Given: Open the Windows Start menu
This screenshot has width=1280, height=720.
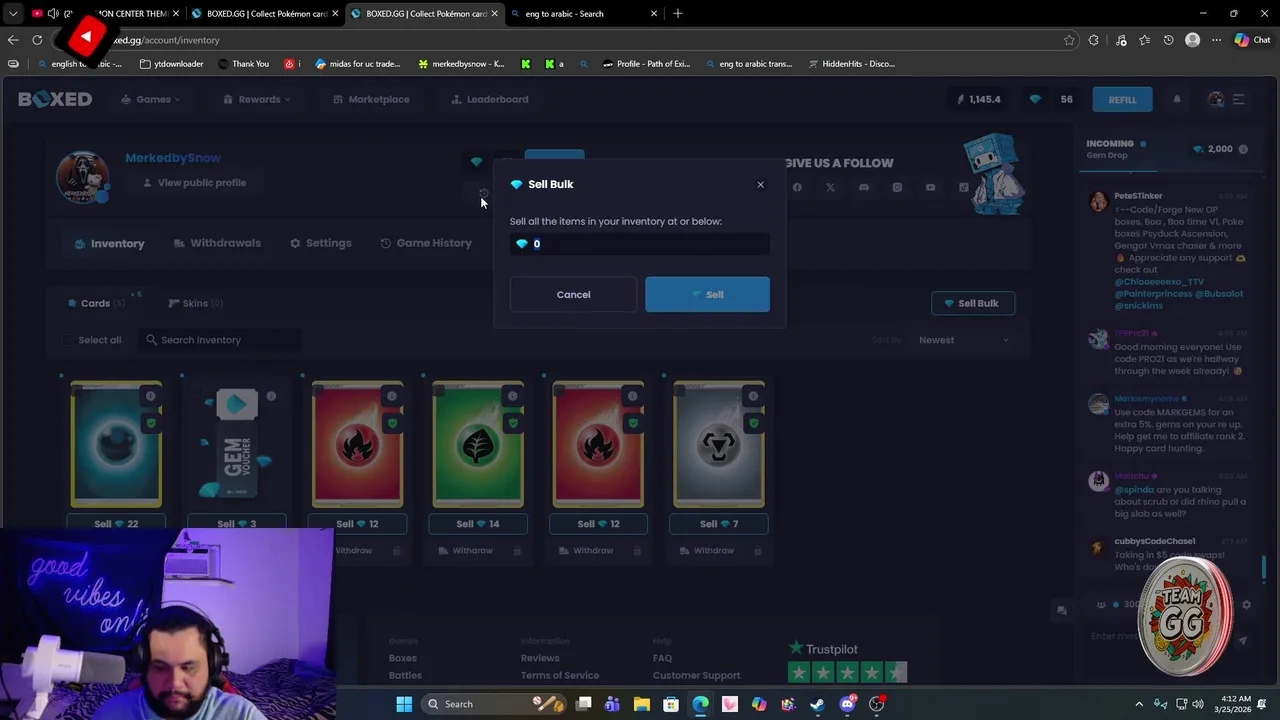Looking at the screenshot, I should 404,704.
